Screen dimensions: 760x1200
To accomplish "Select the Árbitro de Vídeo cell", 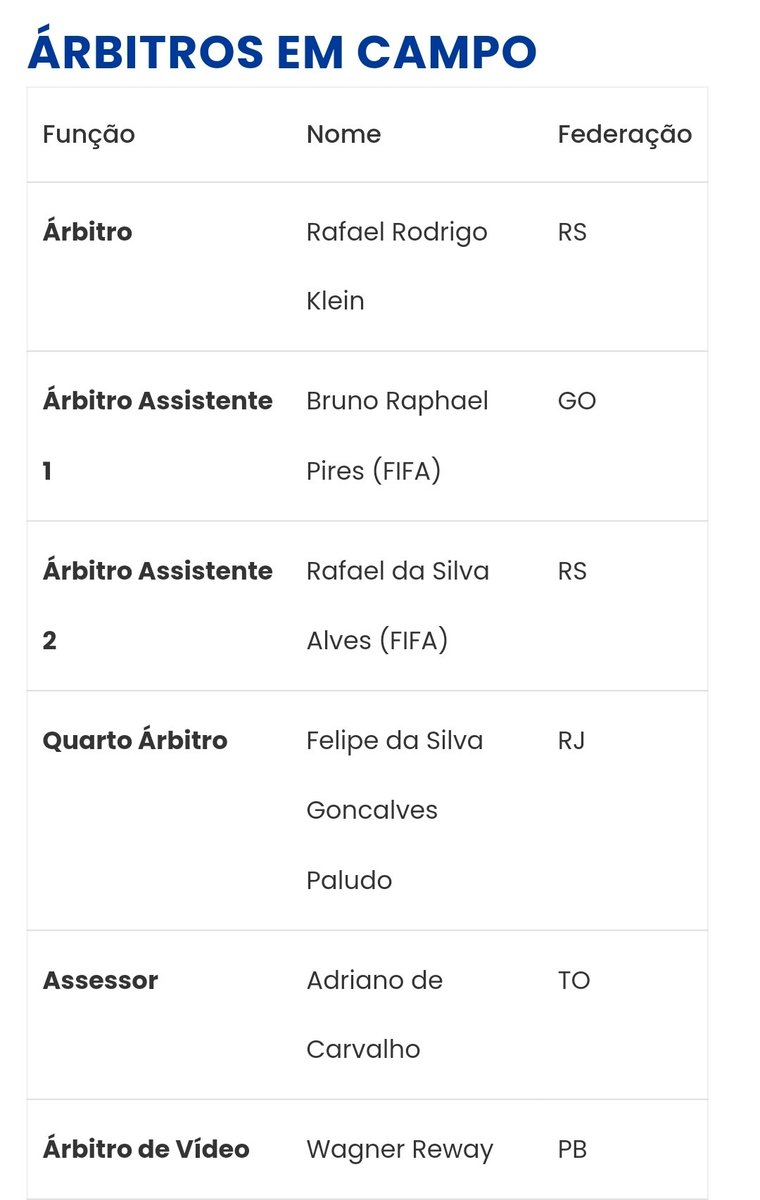I will coord(146,1150).
